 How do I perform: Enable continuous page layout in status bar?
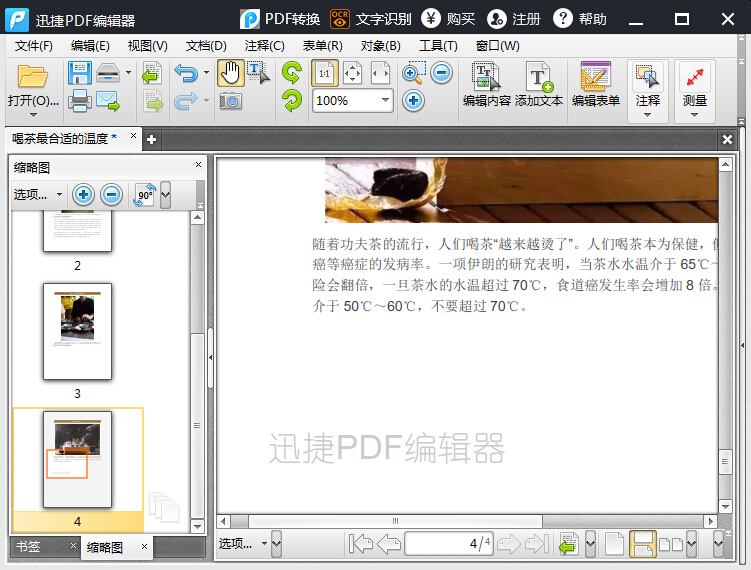tap(642, 544)
